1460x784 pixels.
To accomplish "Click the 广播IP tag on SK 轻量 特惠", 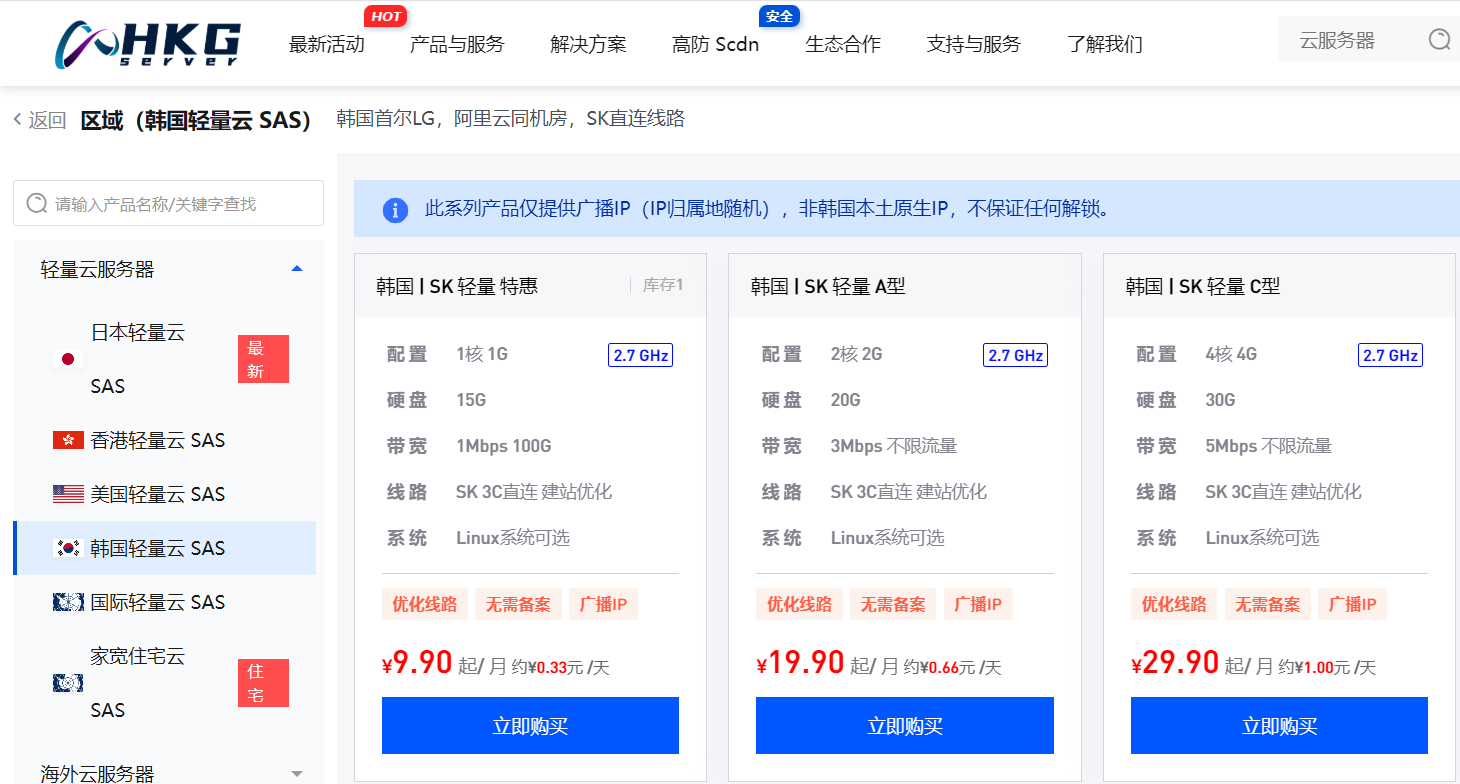I will pos(603,604).
